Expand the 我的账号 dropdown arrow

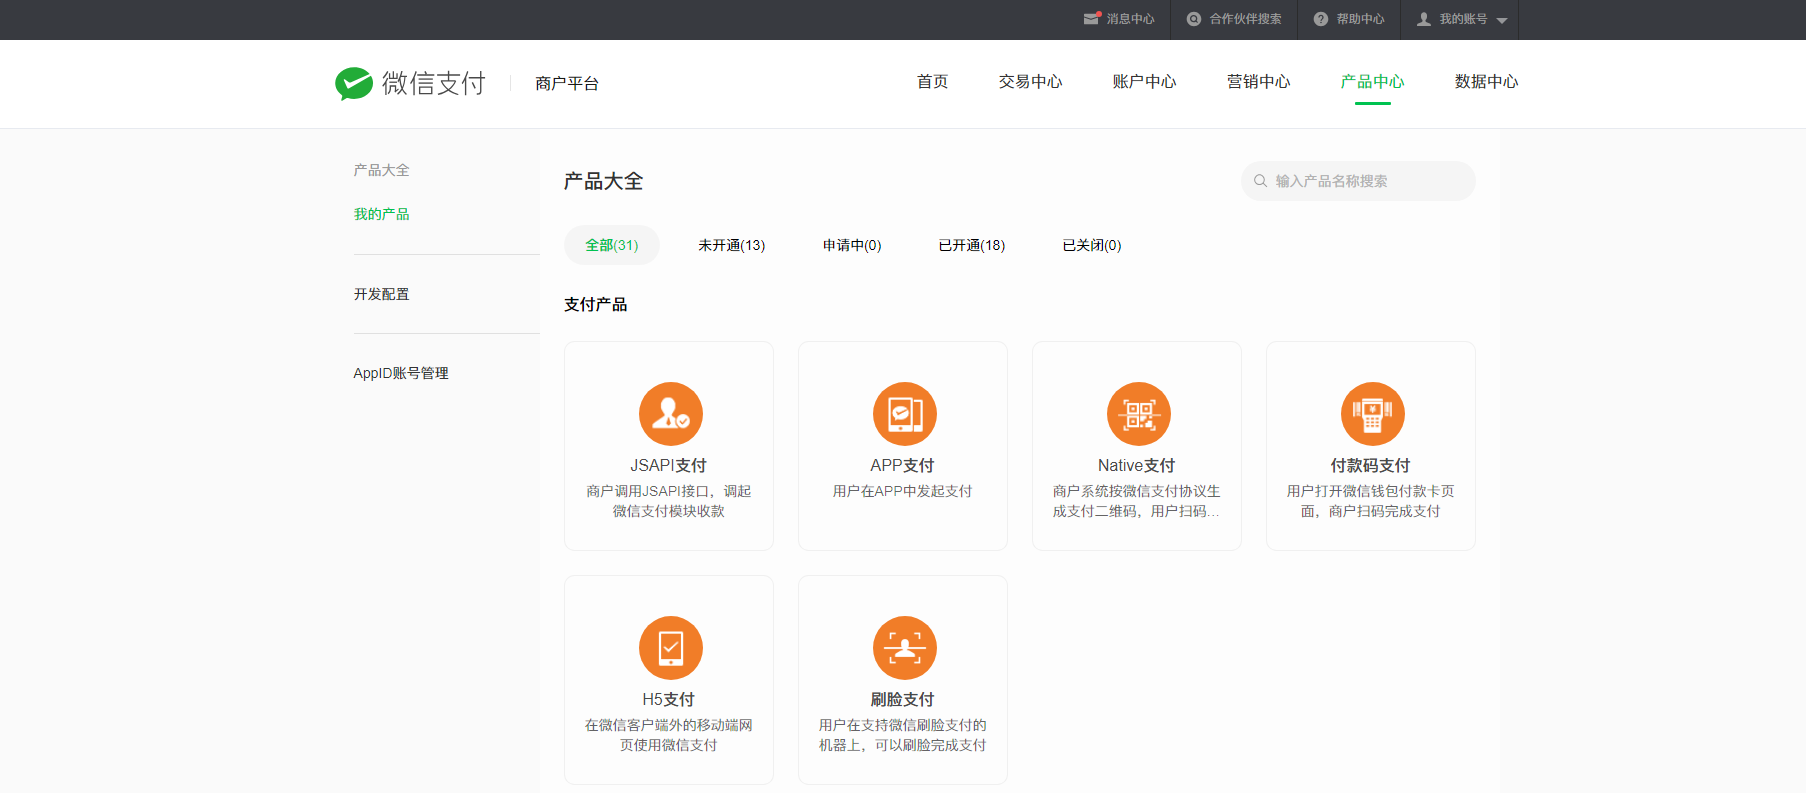click(1502, 20)
